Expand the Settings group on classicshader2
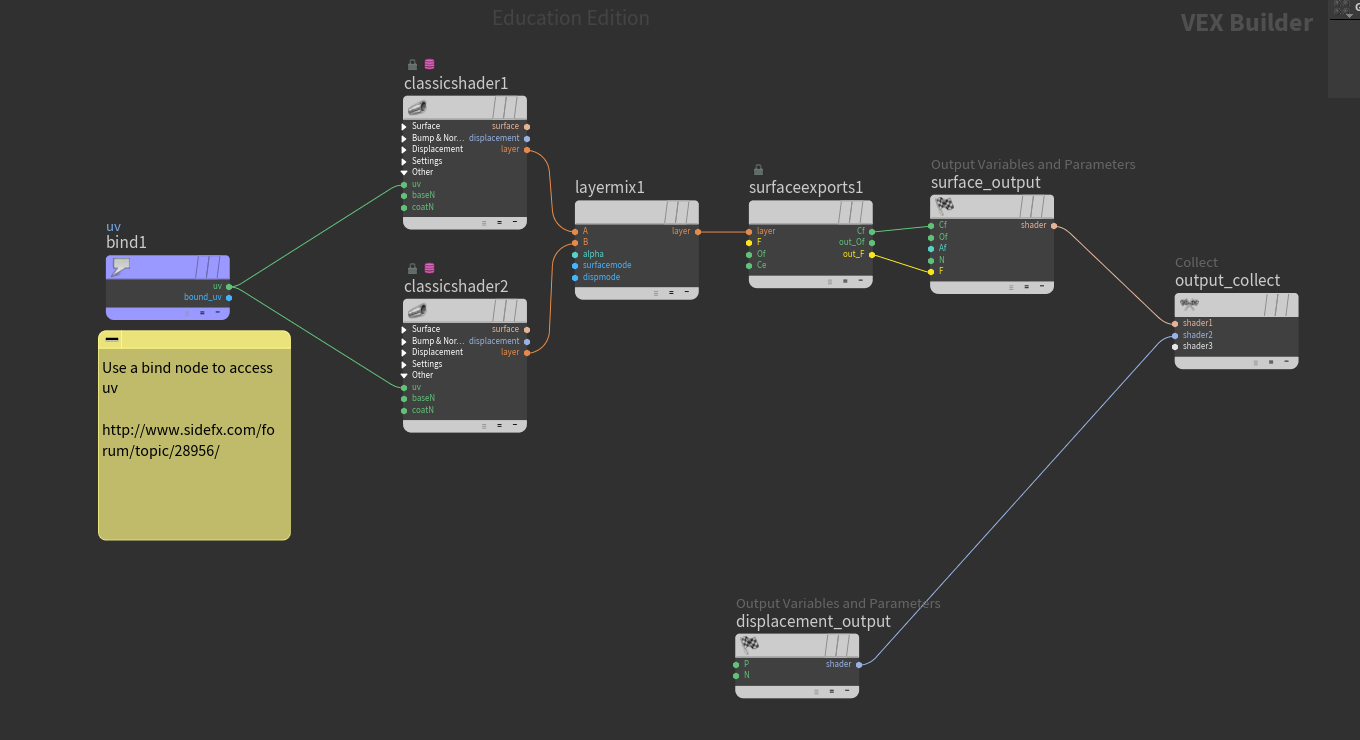 pos(404,364)
